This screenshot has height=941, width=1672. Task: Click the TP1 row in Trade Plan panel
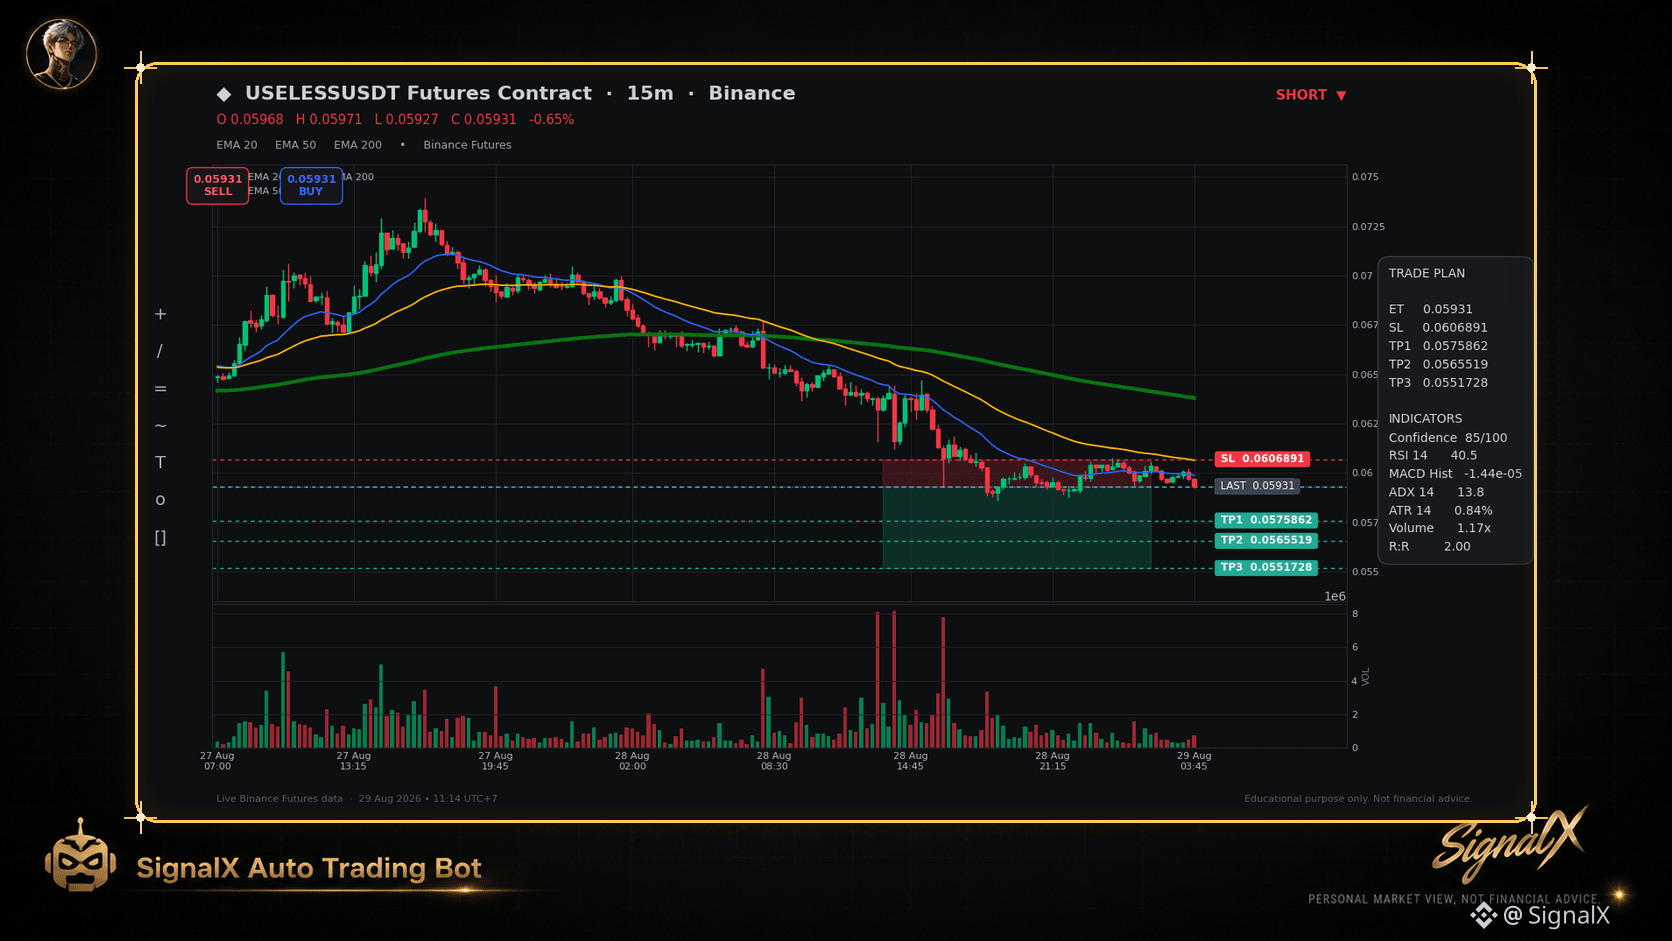[1438, 346]
